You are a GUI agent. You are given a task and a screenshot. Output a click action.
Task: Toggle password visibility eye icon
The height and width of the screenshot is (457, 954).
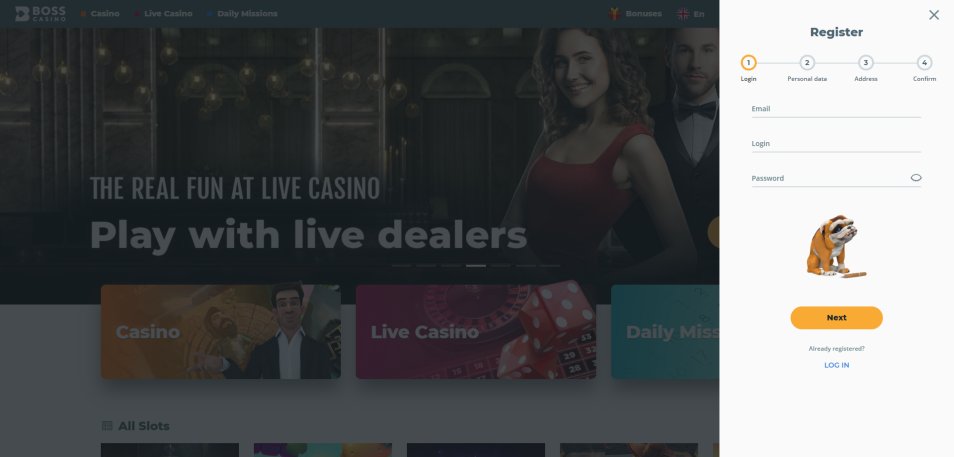(916, 178)
